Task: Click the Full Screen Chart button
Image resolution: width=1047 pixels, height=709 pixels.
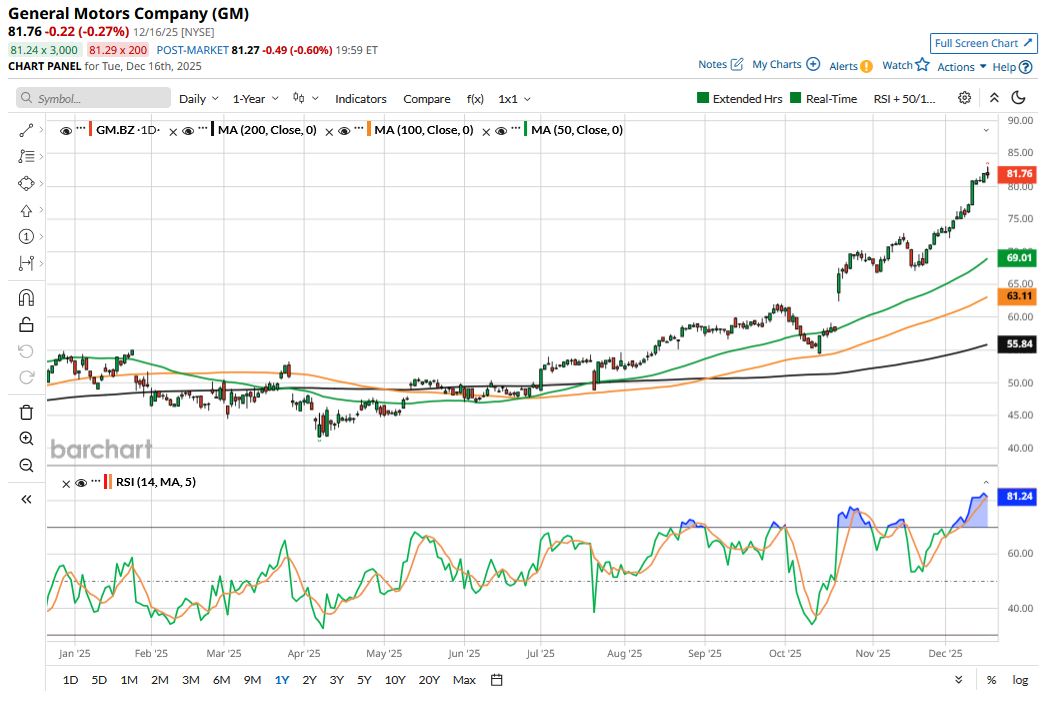Action: [982, 43]
